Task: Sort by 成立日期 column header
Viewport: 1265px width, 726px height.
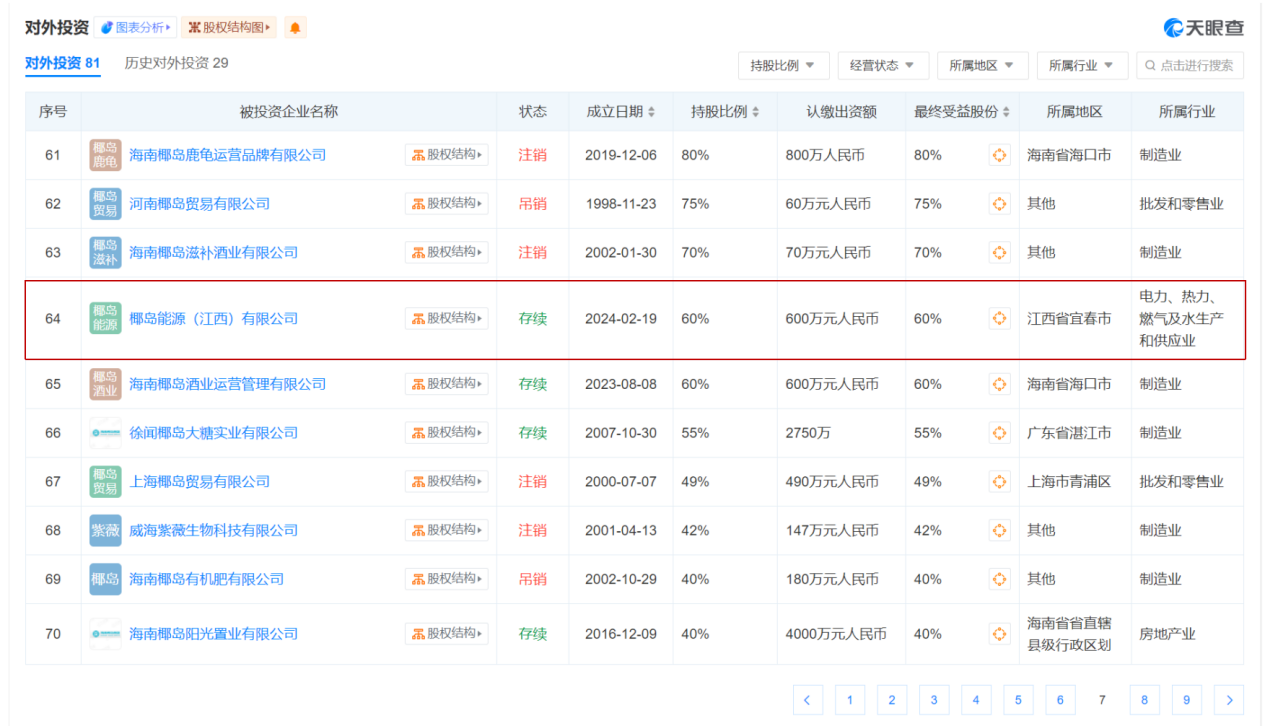Action: coord(620,112)
